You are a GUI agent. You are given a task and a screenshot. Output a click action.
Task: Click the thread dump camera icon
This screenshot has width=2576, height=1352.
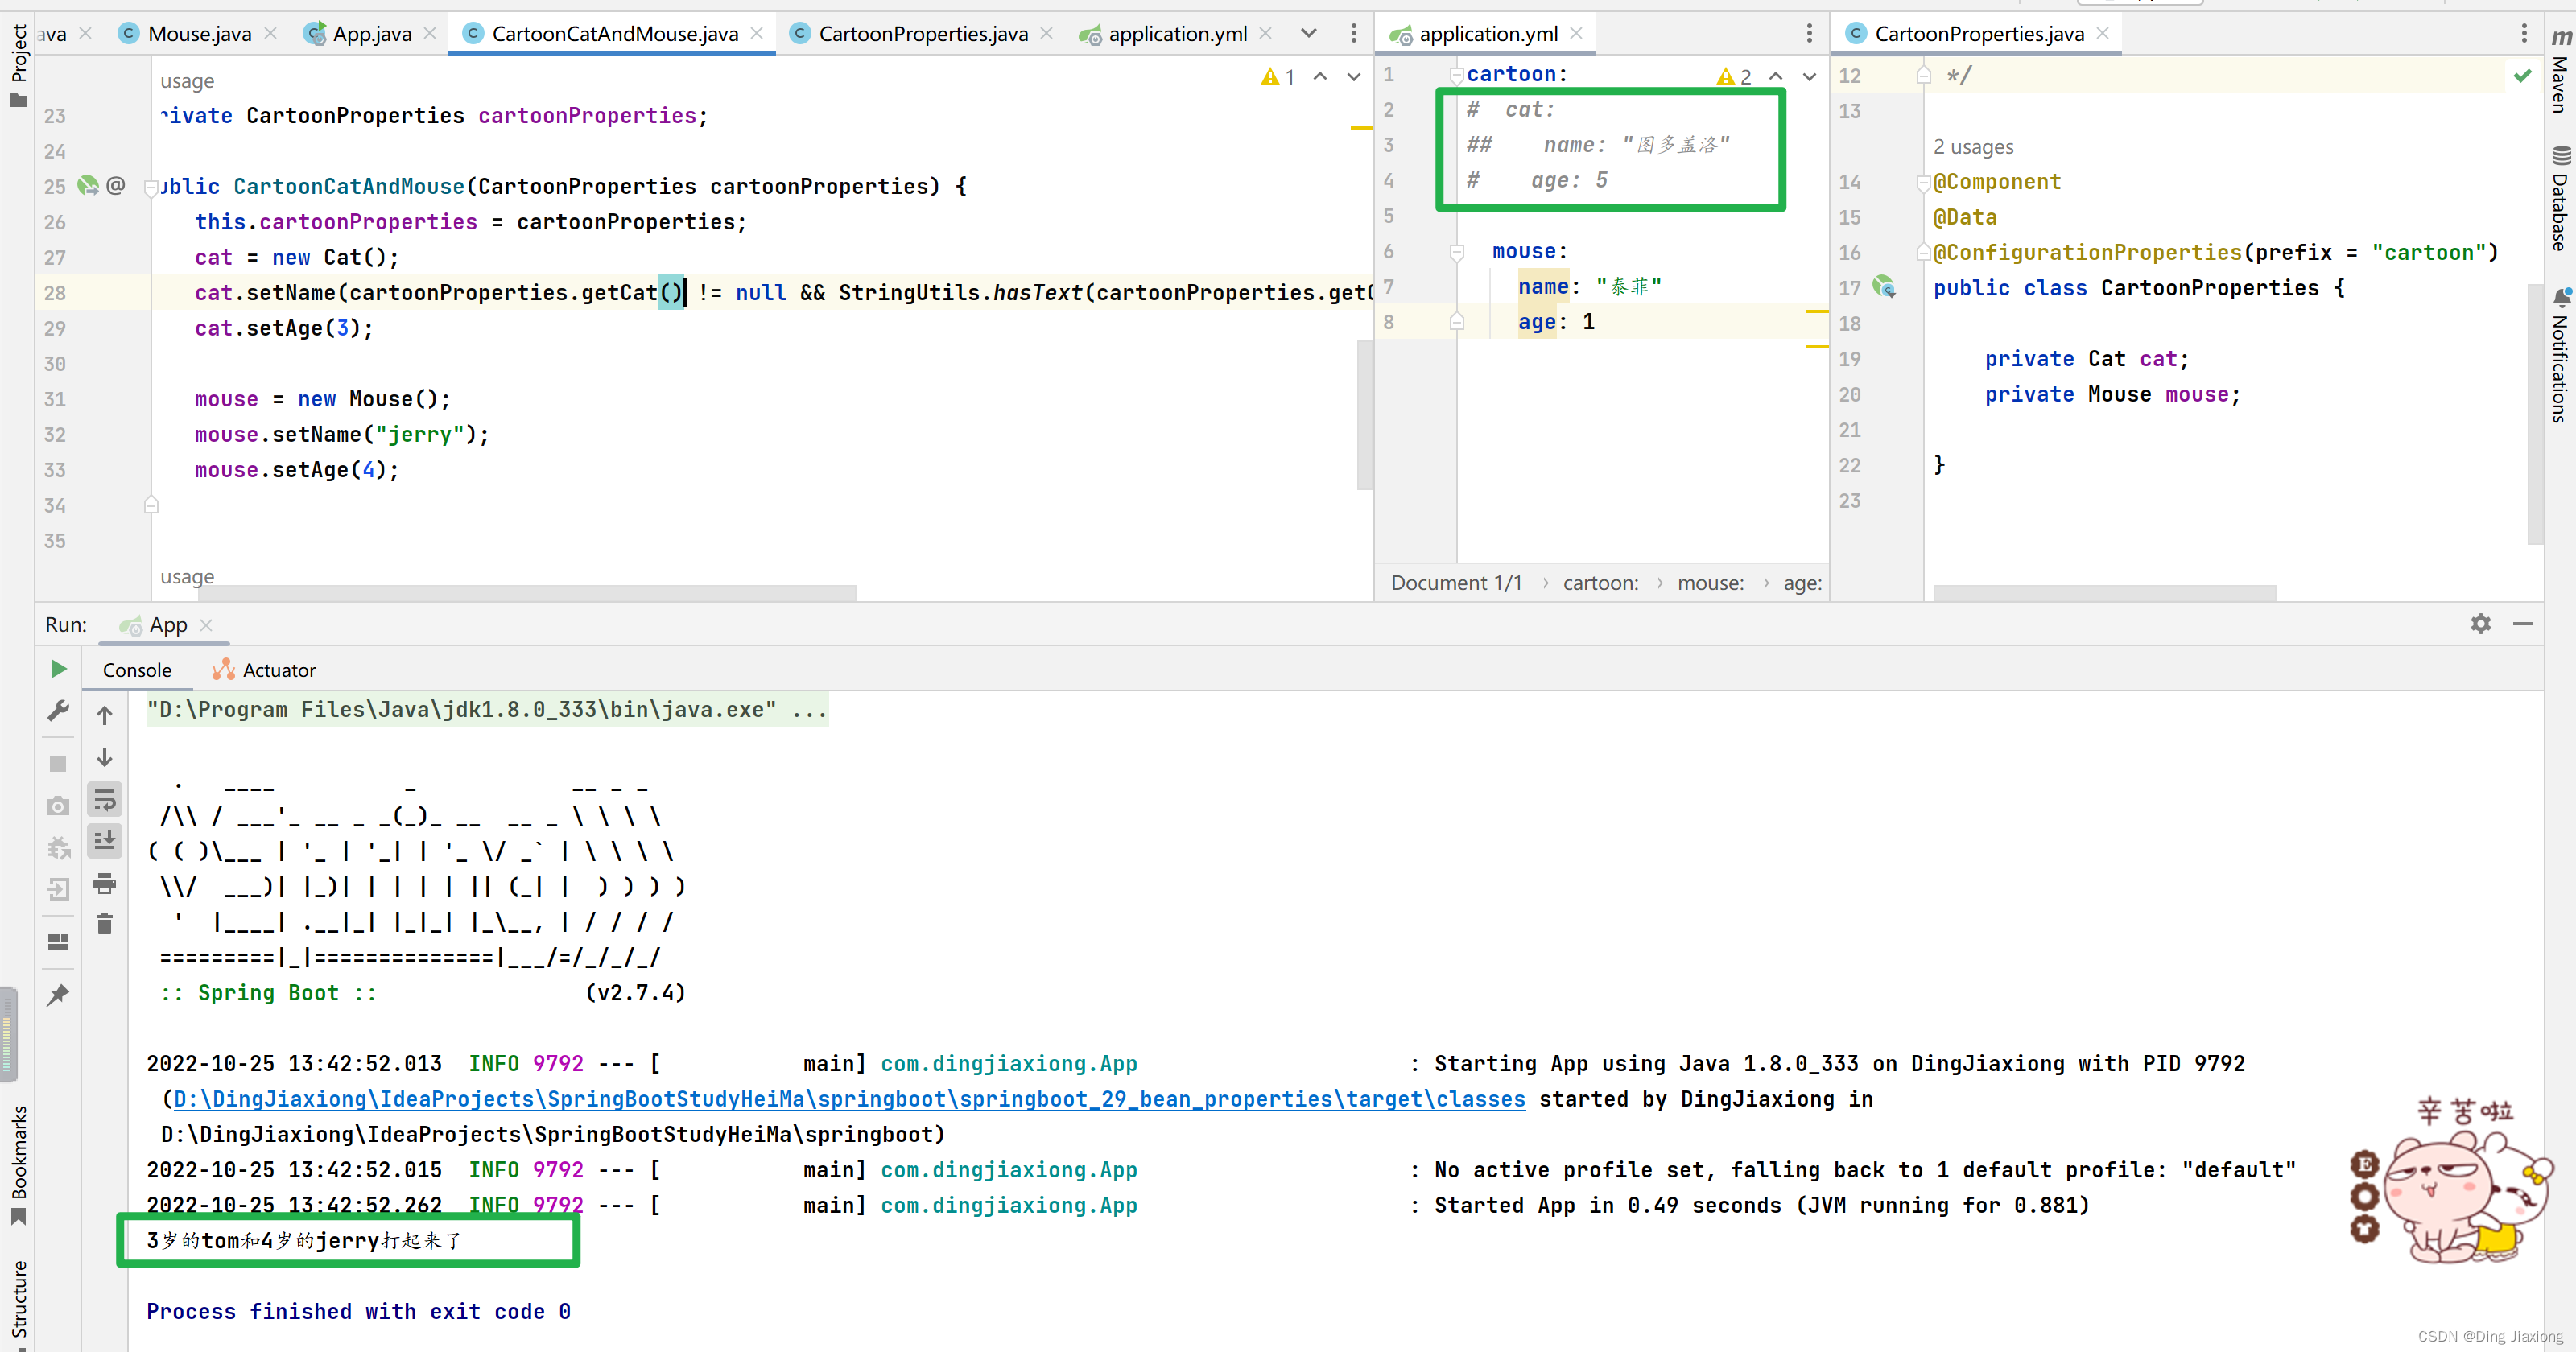(58, 806)
